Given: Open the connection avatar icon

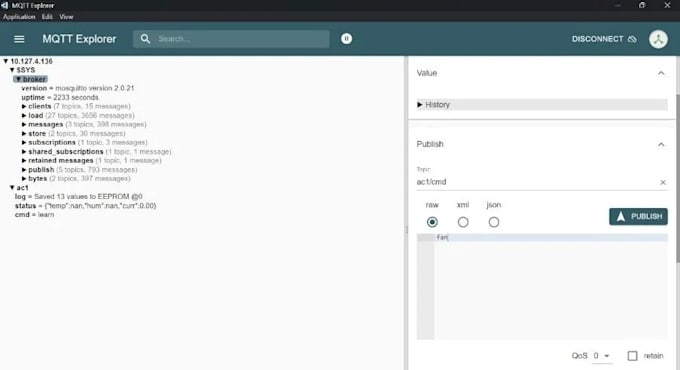Looking at the screenshot, I should coord(658,39).
